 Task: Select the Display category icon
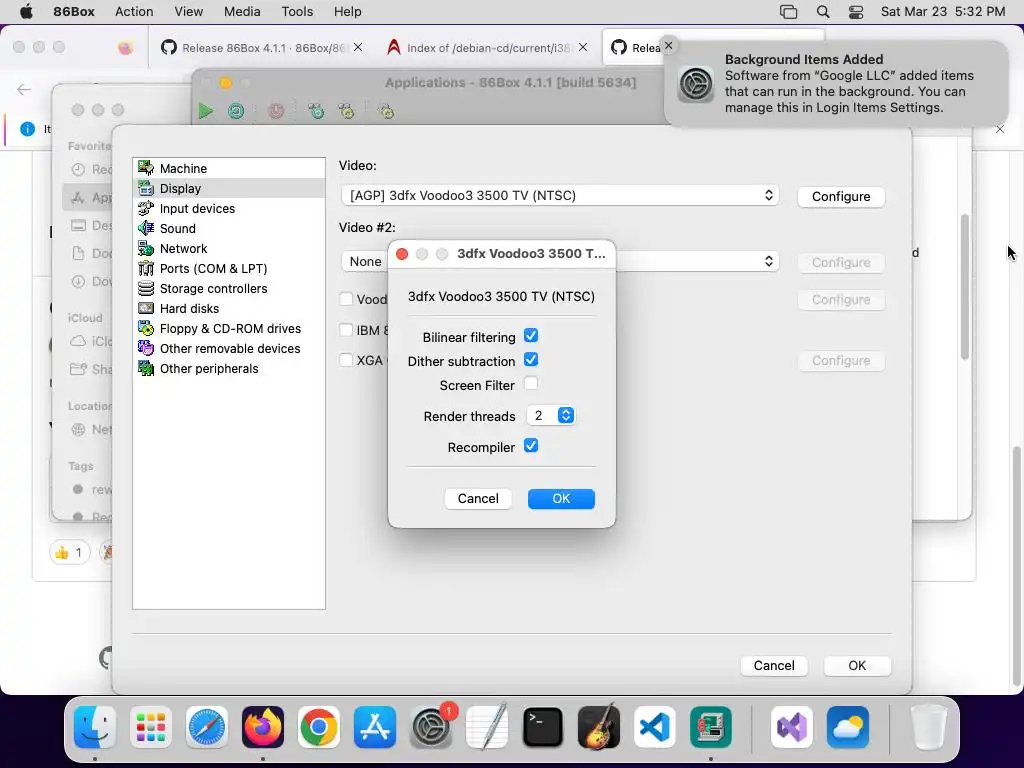click(146, 189)
